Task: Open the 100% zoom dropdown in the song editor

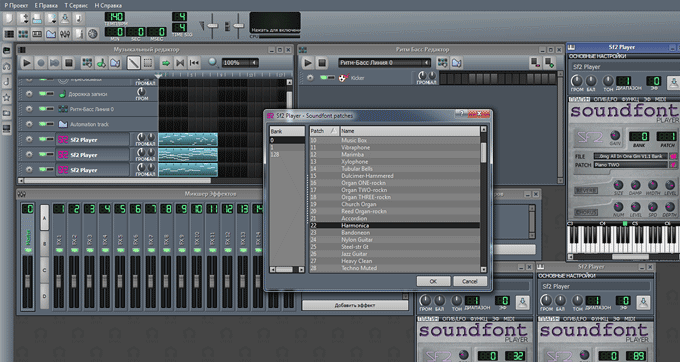Action: (x=240, y=63)
